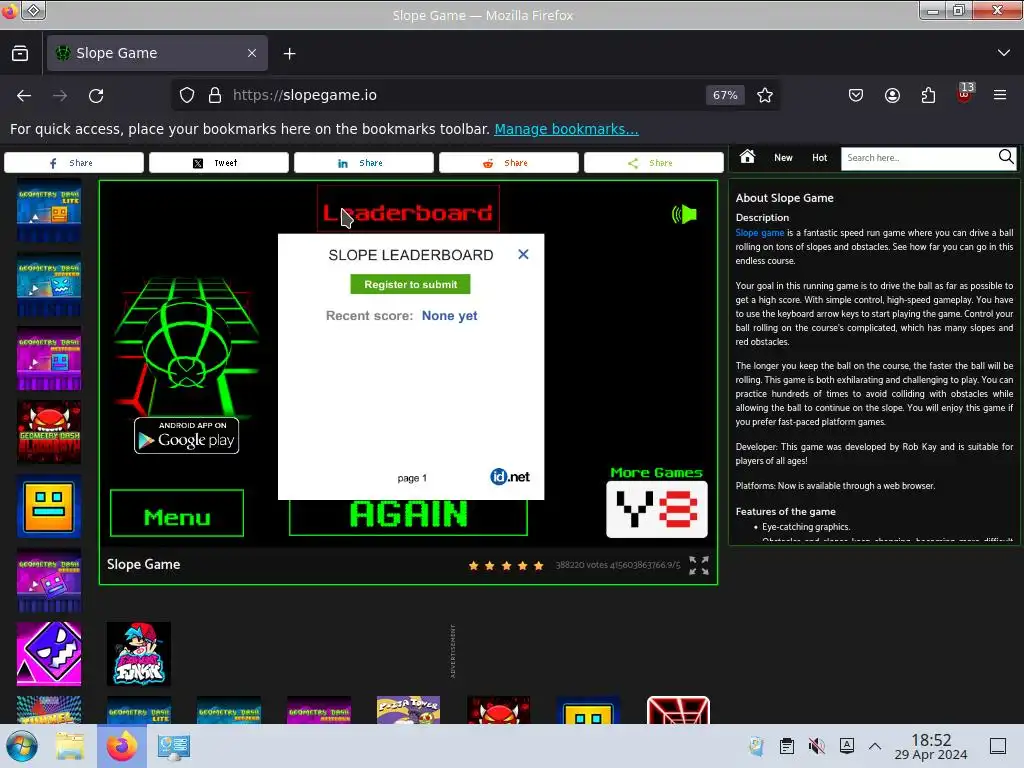Open Geometry Dash Lite sidebar thumbnail
Image resolution: width=1024 pixels, height=768 pixels.
tap(49, 210)
